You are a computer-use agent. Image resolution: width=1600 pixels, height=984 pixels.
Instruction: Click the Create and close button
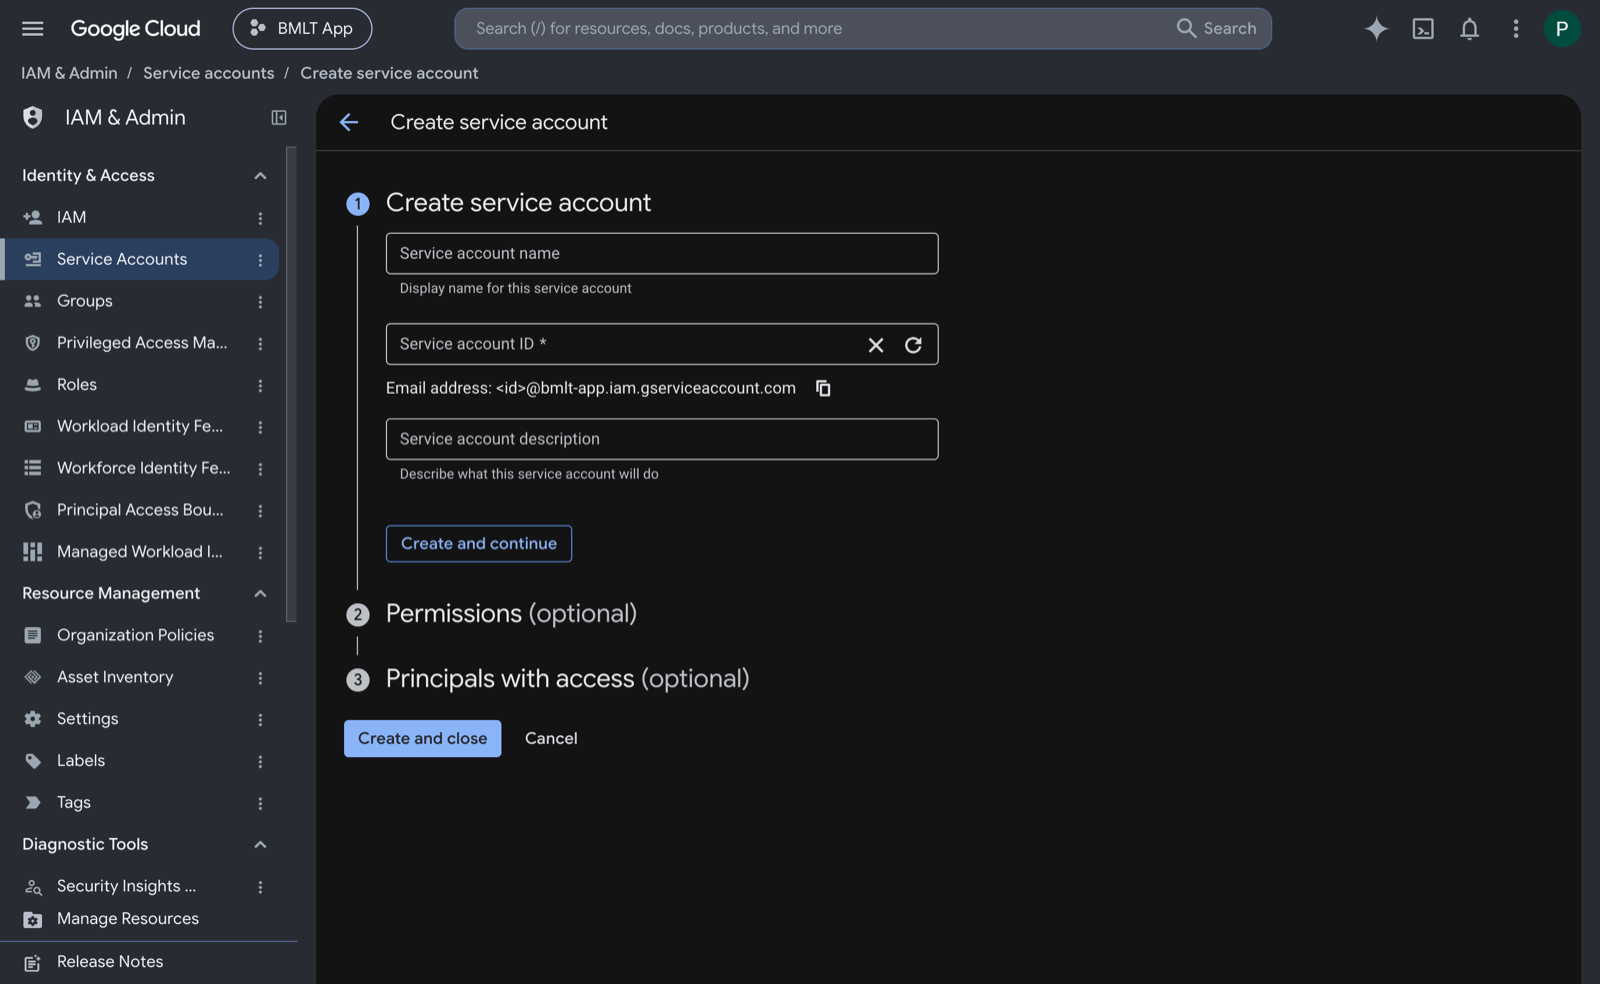pos(422,738)
